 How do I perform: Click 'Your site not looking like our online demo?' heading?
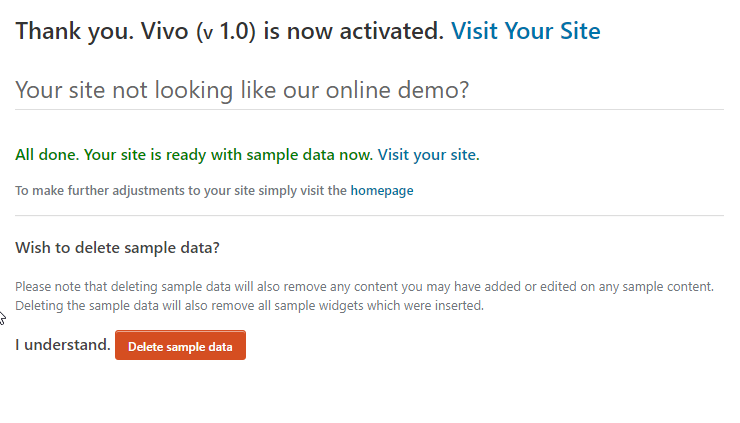coord(242,90)
